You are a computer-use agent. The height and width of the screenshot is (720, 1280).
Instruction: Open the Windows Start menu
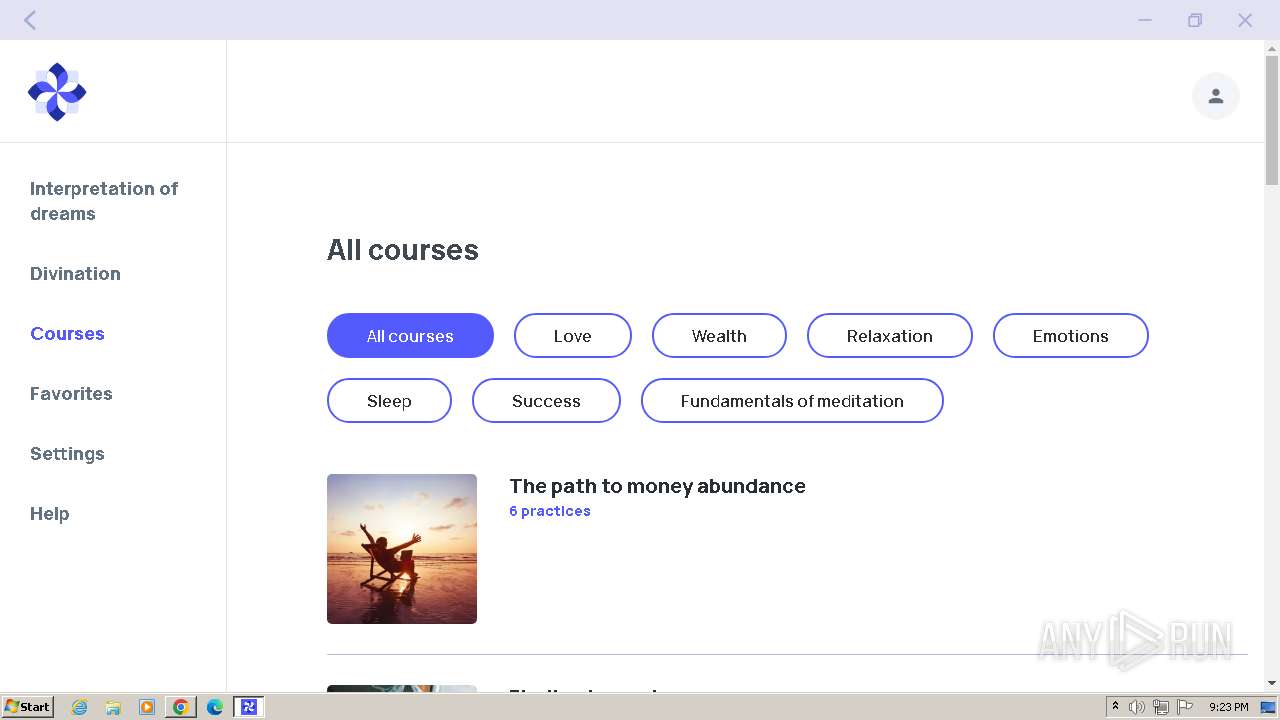click(x=27, y=707)
